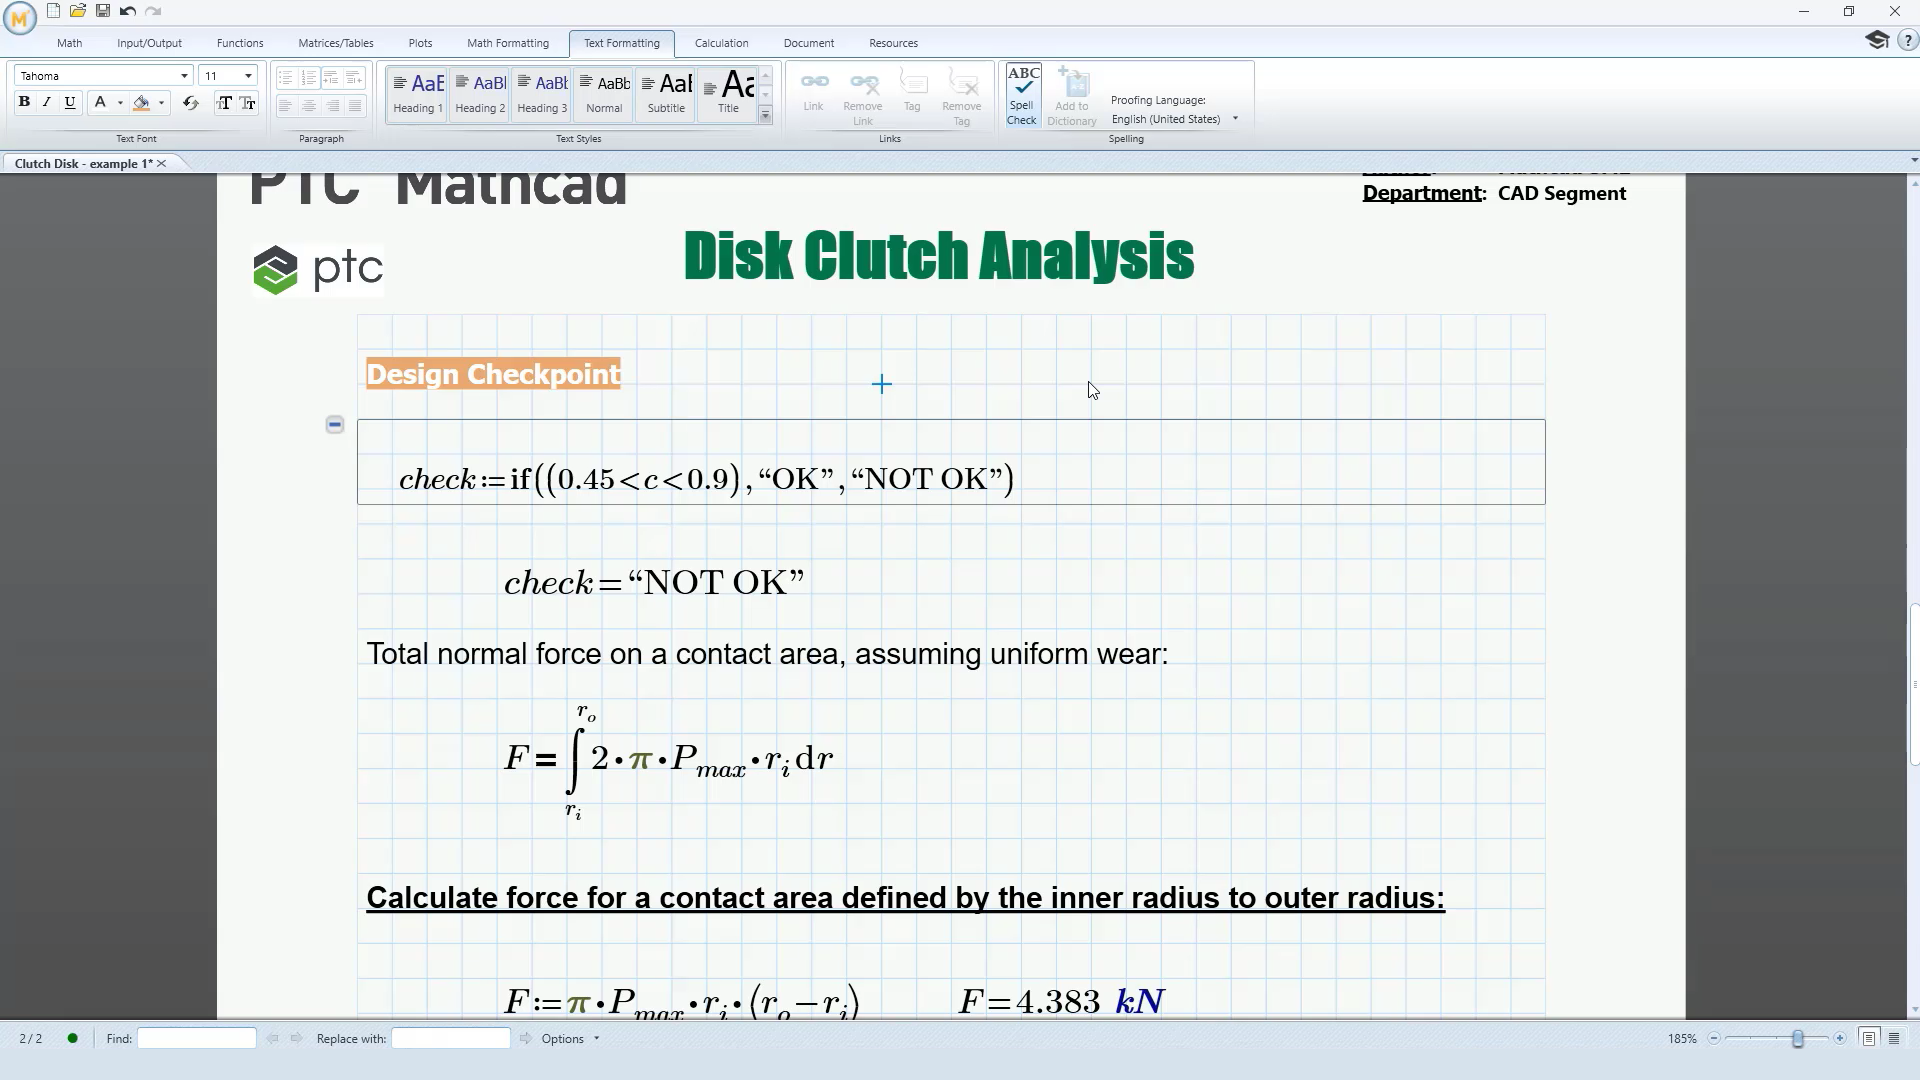Viewport: 1920px width, 1080px height.
Task: Align paragraph text to the left
Action: coord(286,106)
